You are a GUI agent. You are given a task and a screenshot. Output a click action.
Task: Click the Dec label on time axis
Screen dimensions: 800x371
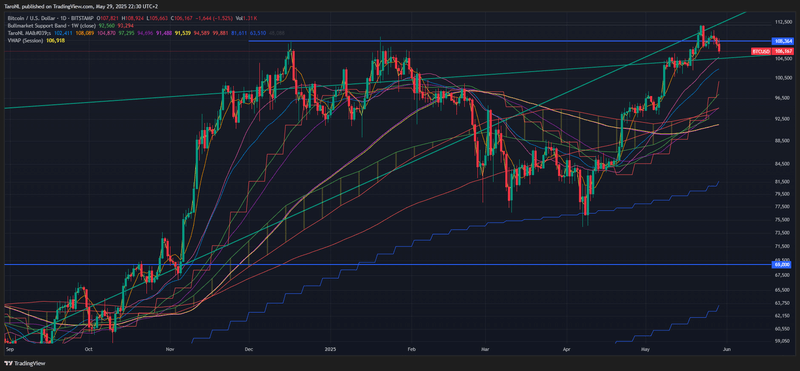tap(248, 350)
